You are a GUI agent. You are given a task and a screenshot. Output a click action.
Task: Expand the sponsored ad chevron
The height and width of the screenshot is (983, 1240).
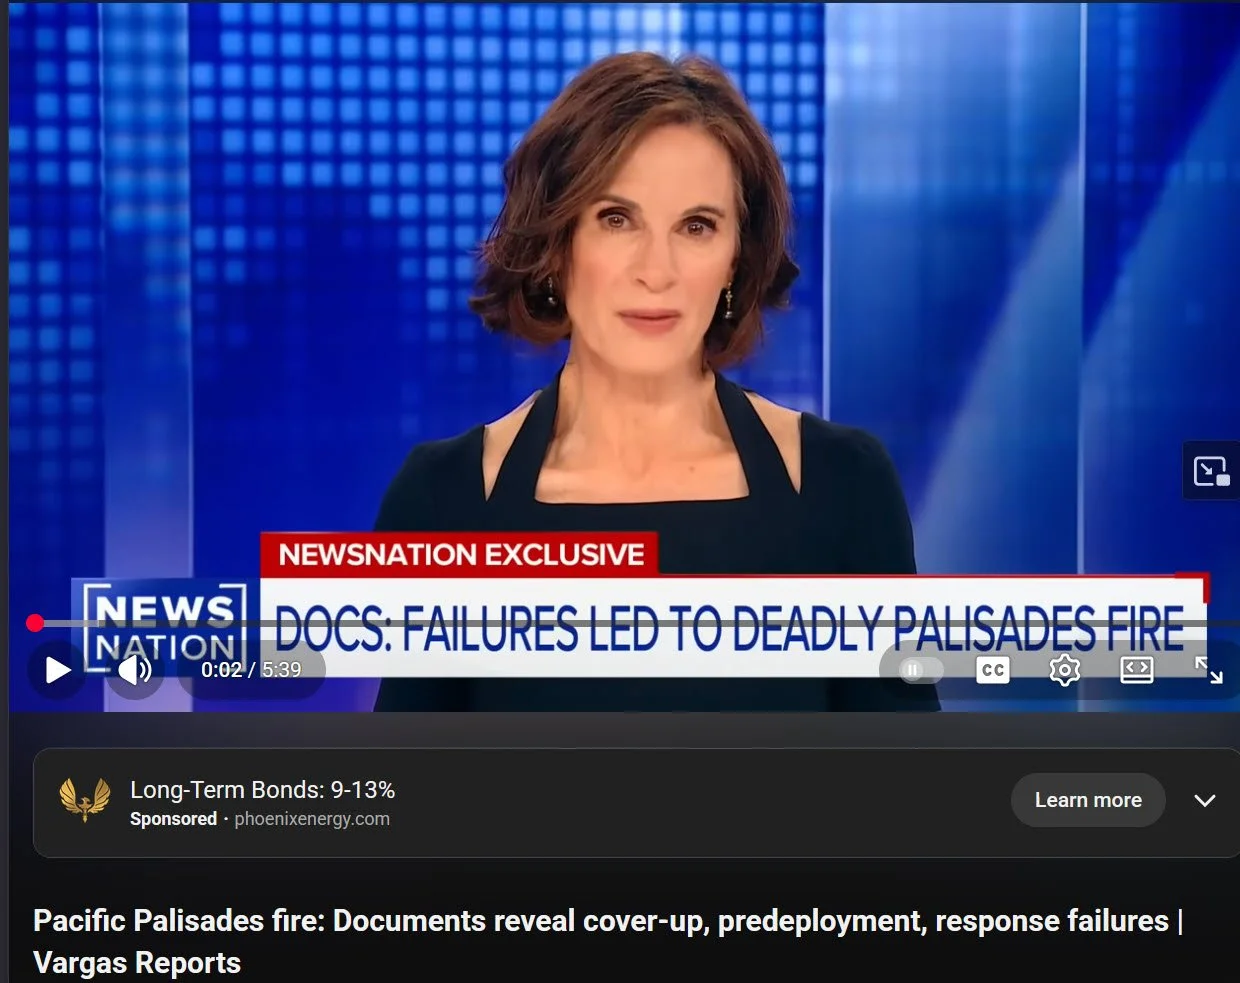pos(1205,800)
